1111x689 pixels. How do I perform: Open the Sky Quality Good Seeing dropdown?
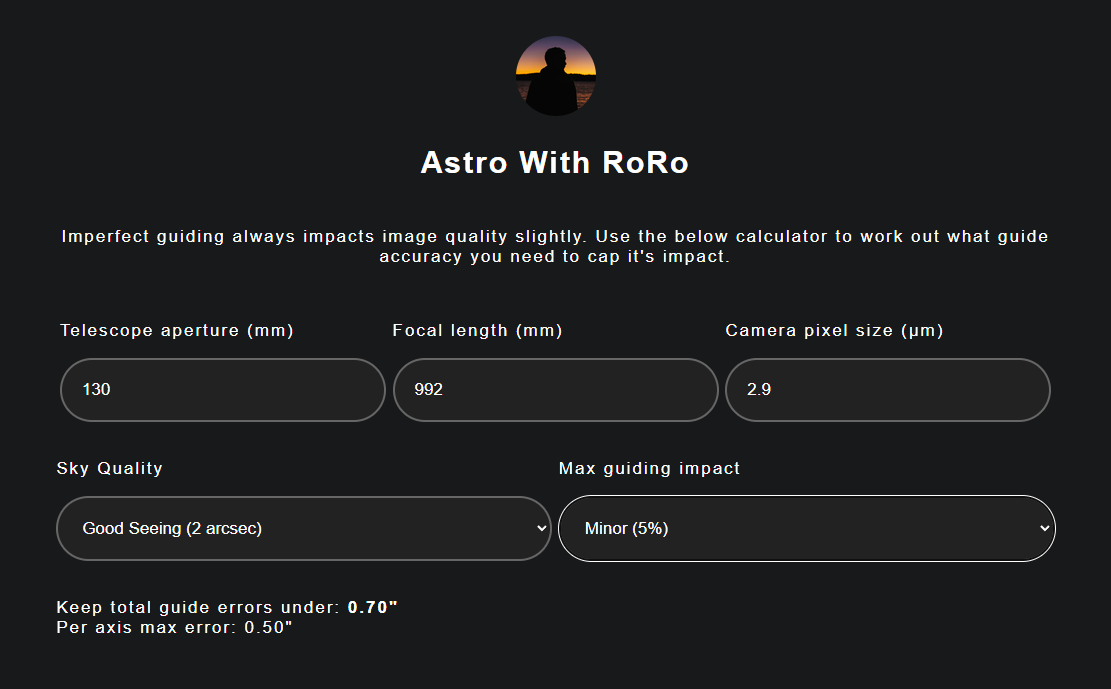coord(304,528)
